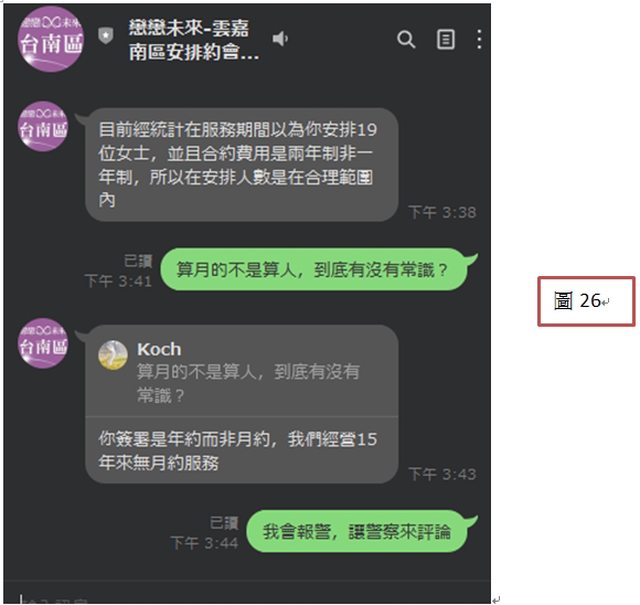640x605 pixels.
Task: Click 台南區 avatar beside the Koch reply
Action: [42, 343]
